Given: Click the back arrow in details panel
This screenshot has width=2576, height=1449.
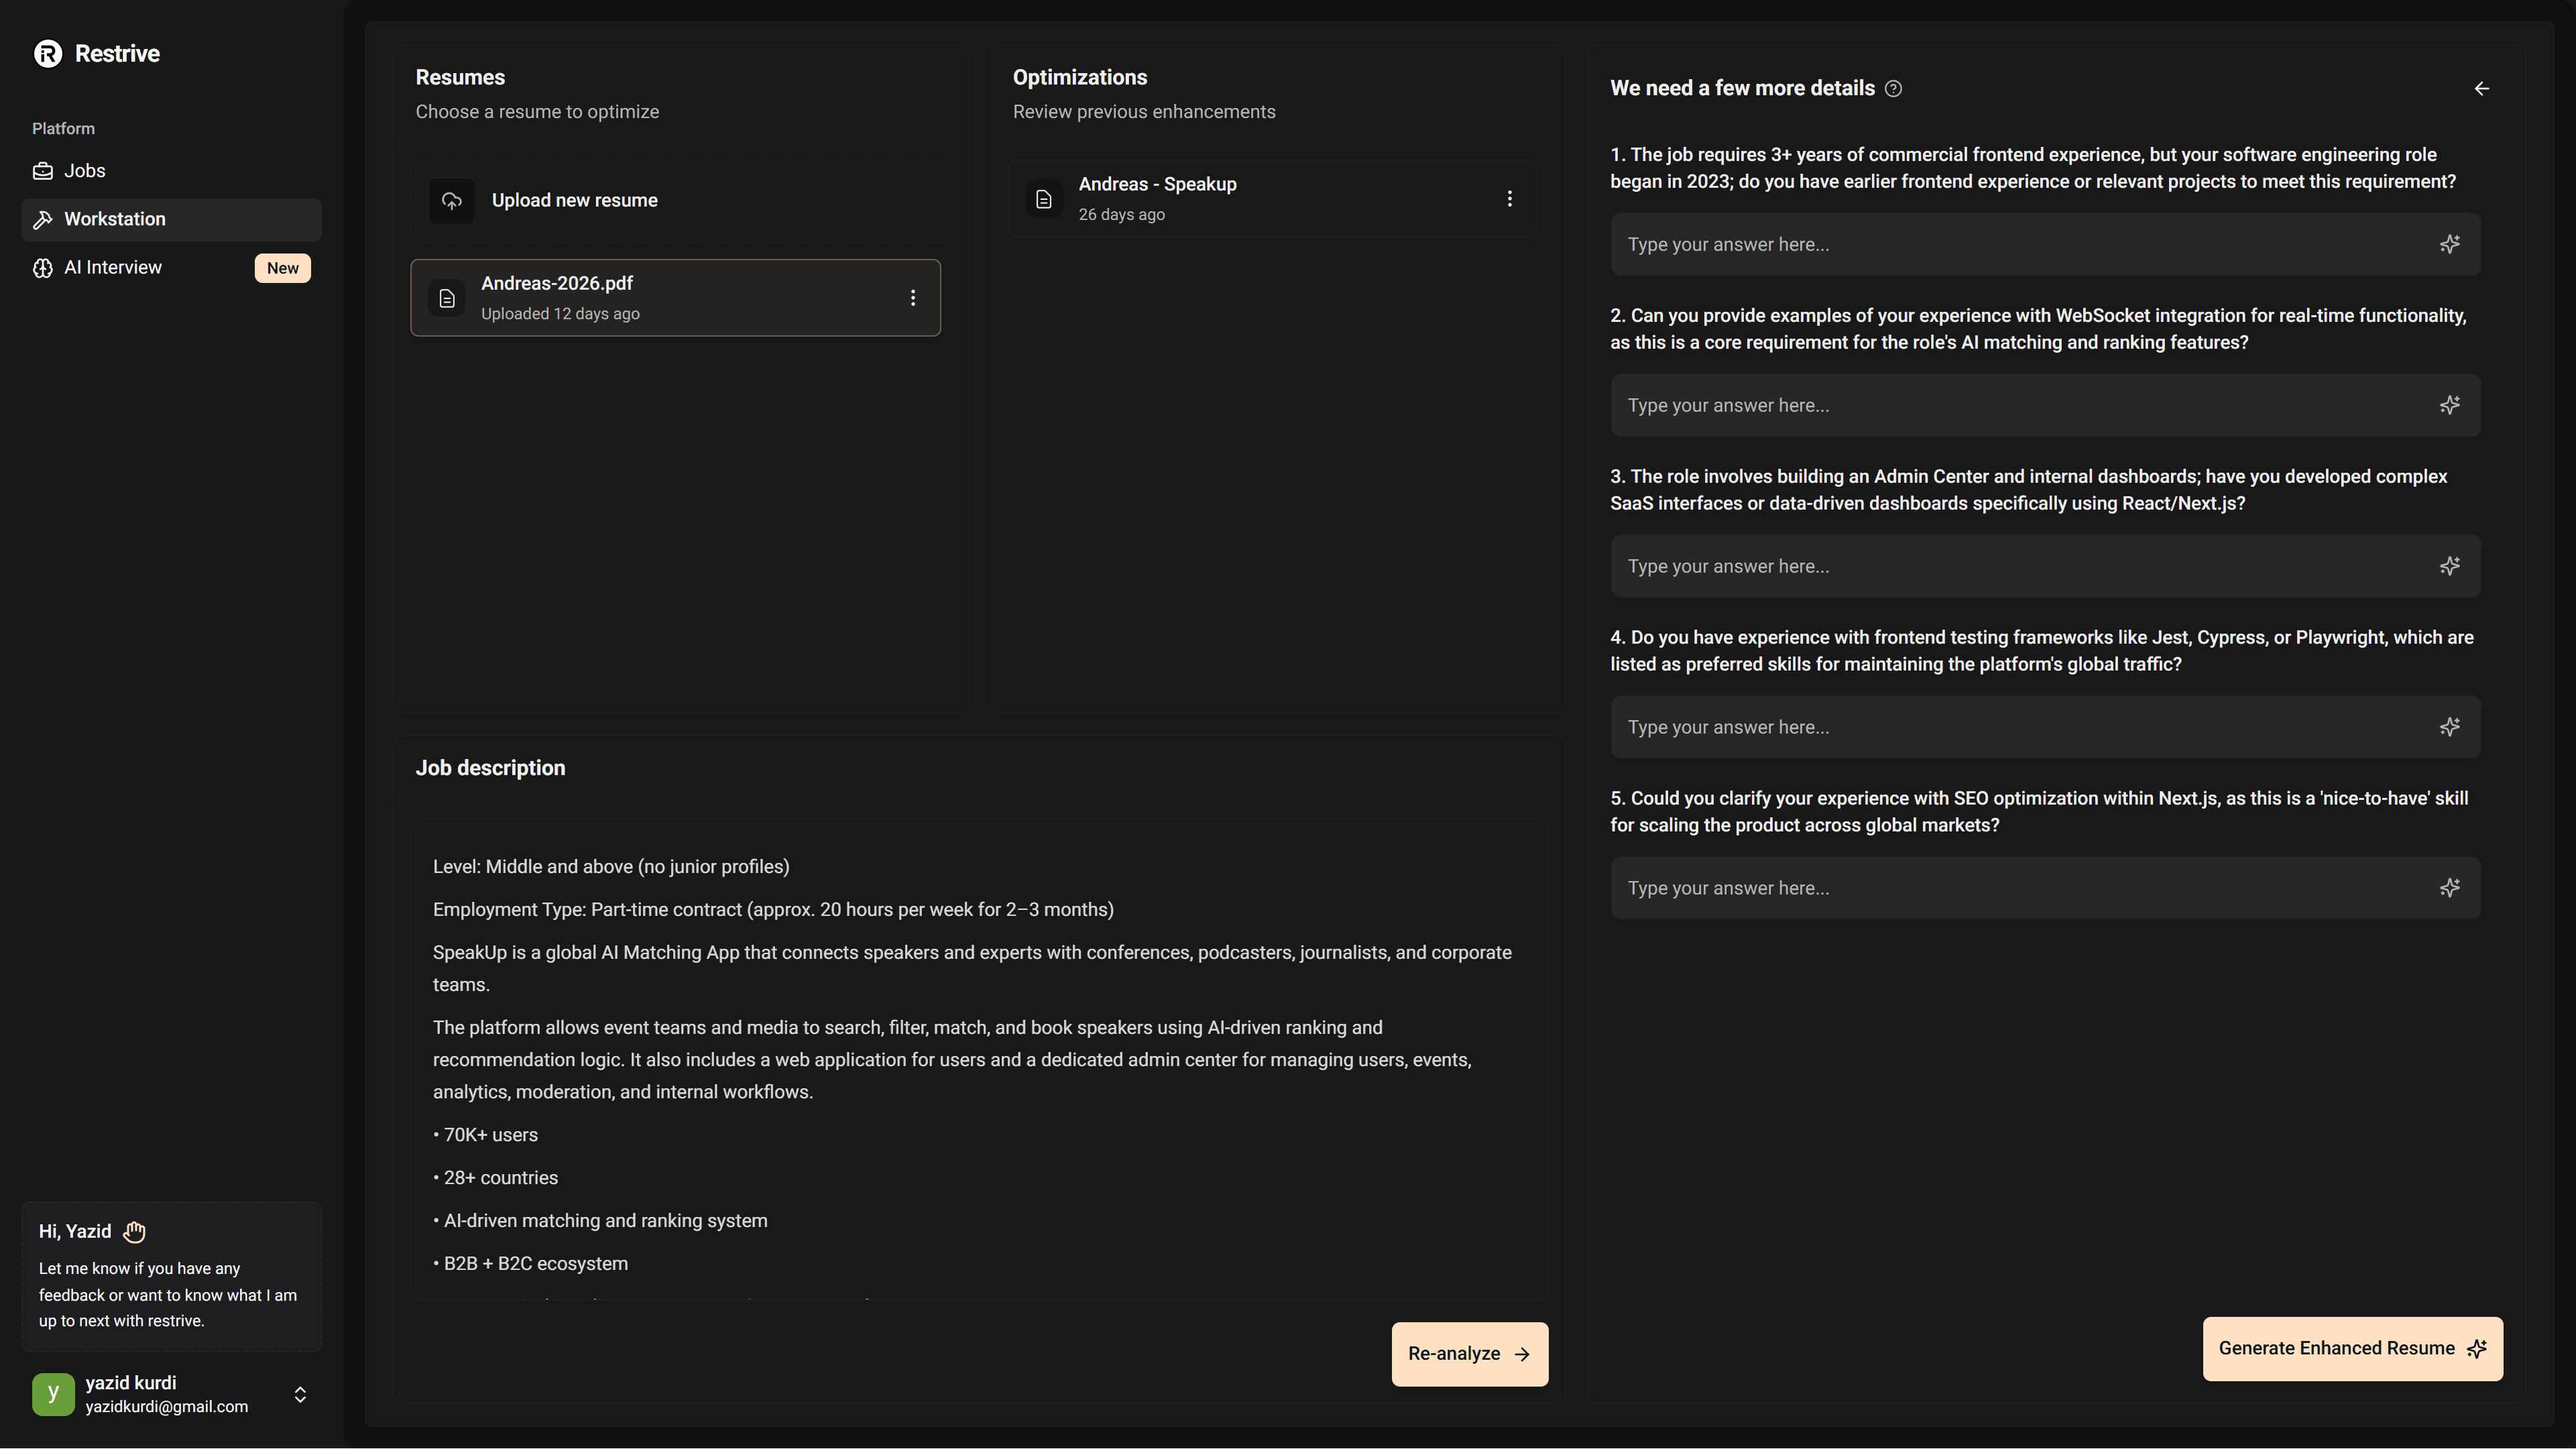Looking at the screenshot, I should coord(2481,88).
